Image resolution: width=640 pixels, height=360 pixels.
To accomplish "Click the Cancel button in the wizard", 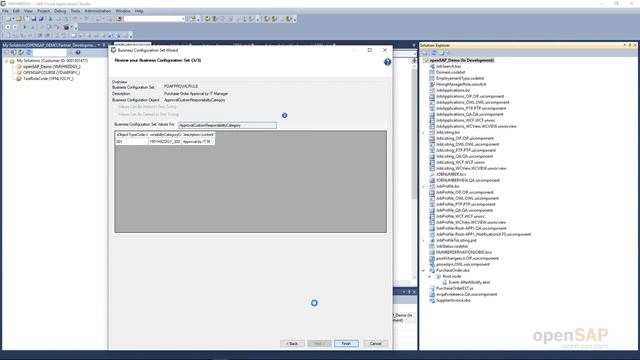I will 375,343.
